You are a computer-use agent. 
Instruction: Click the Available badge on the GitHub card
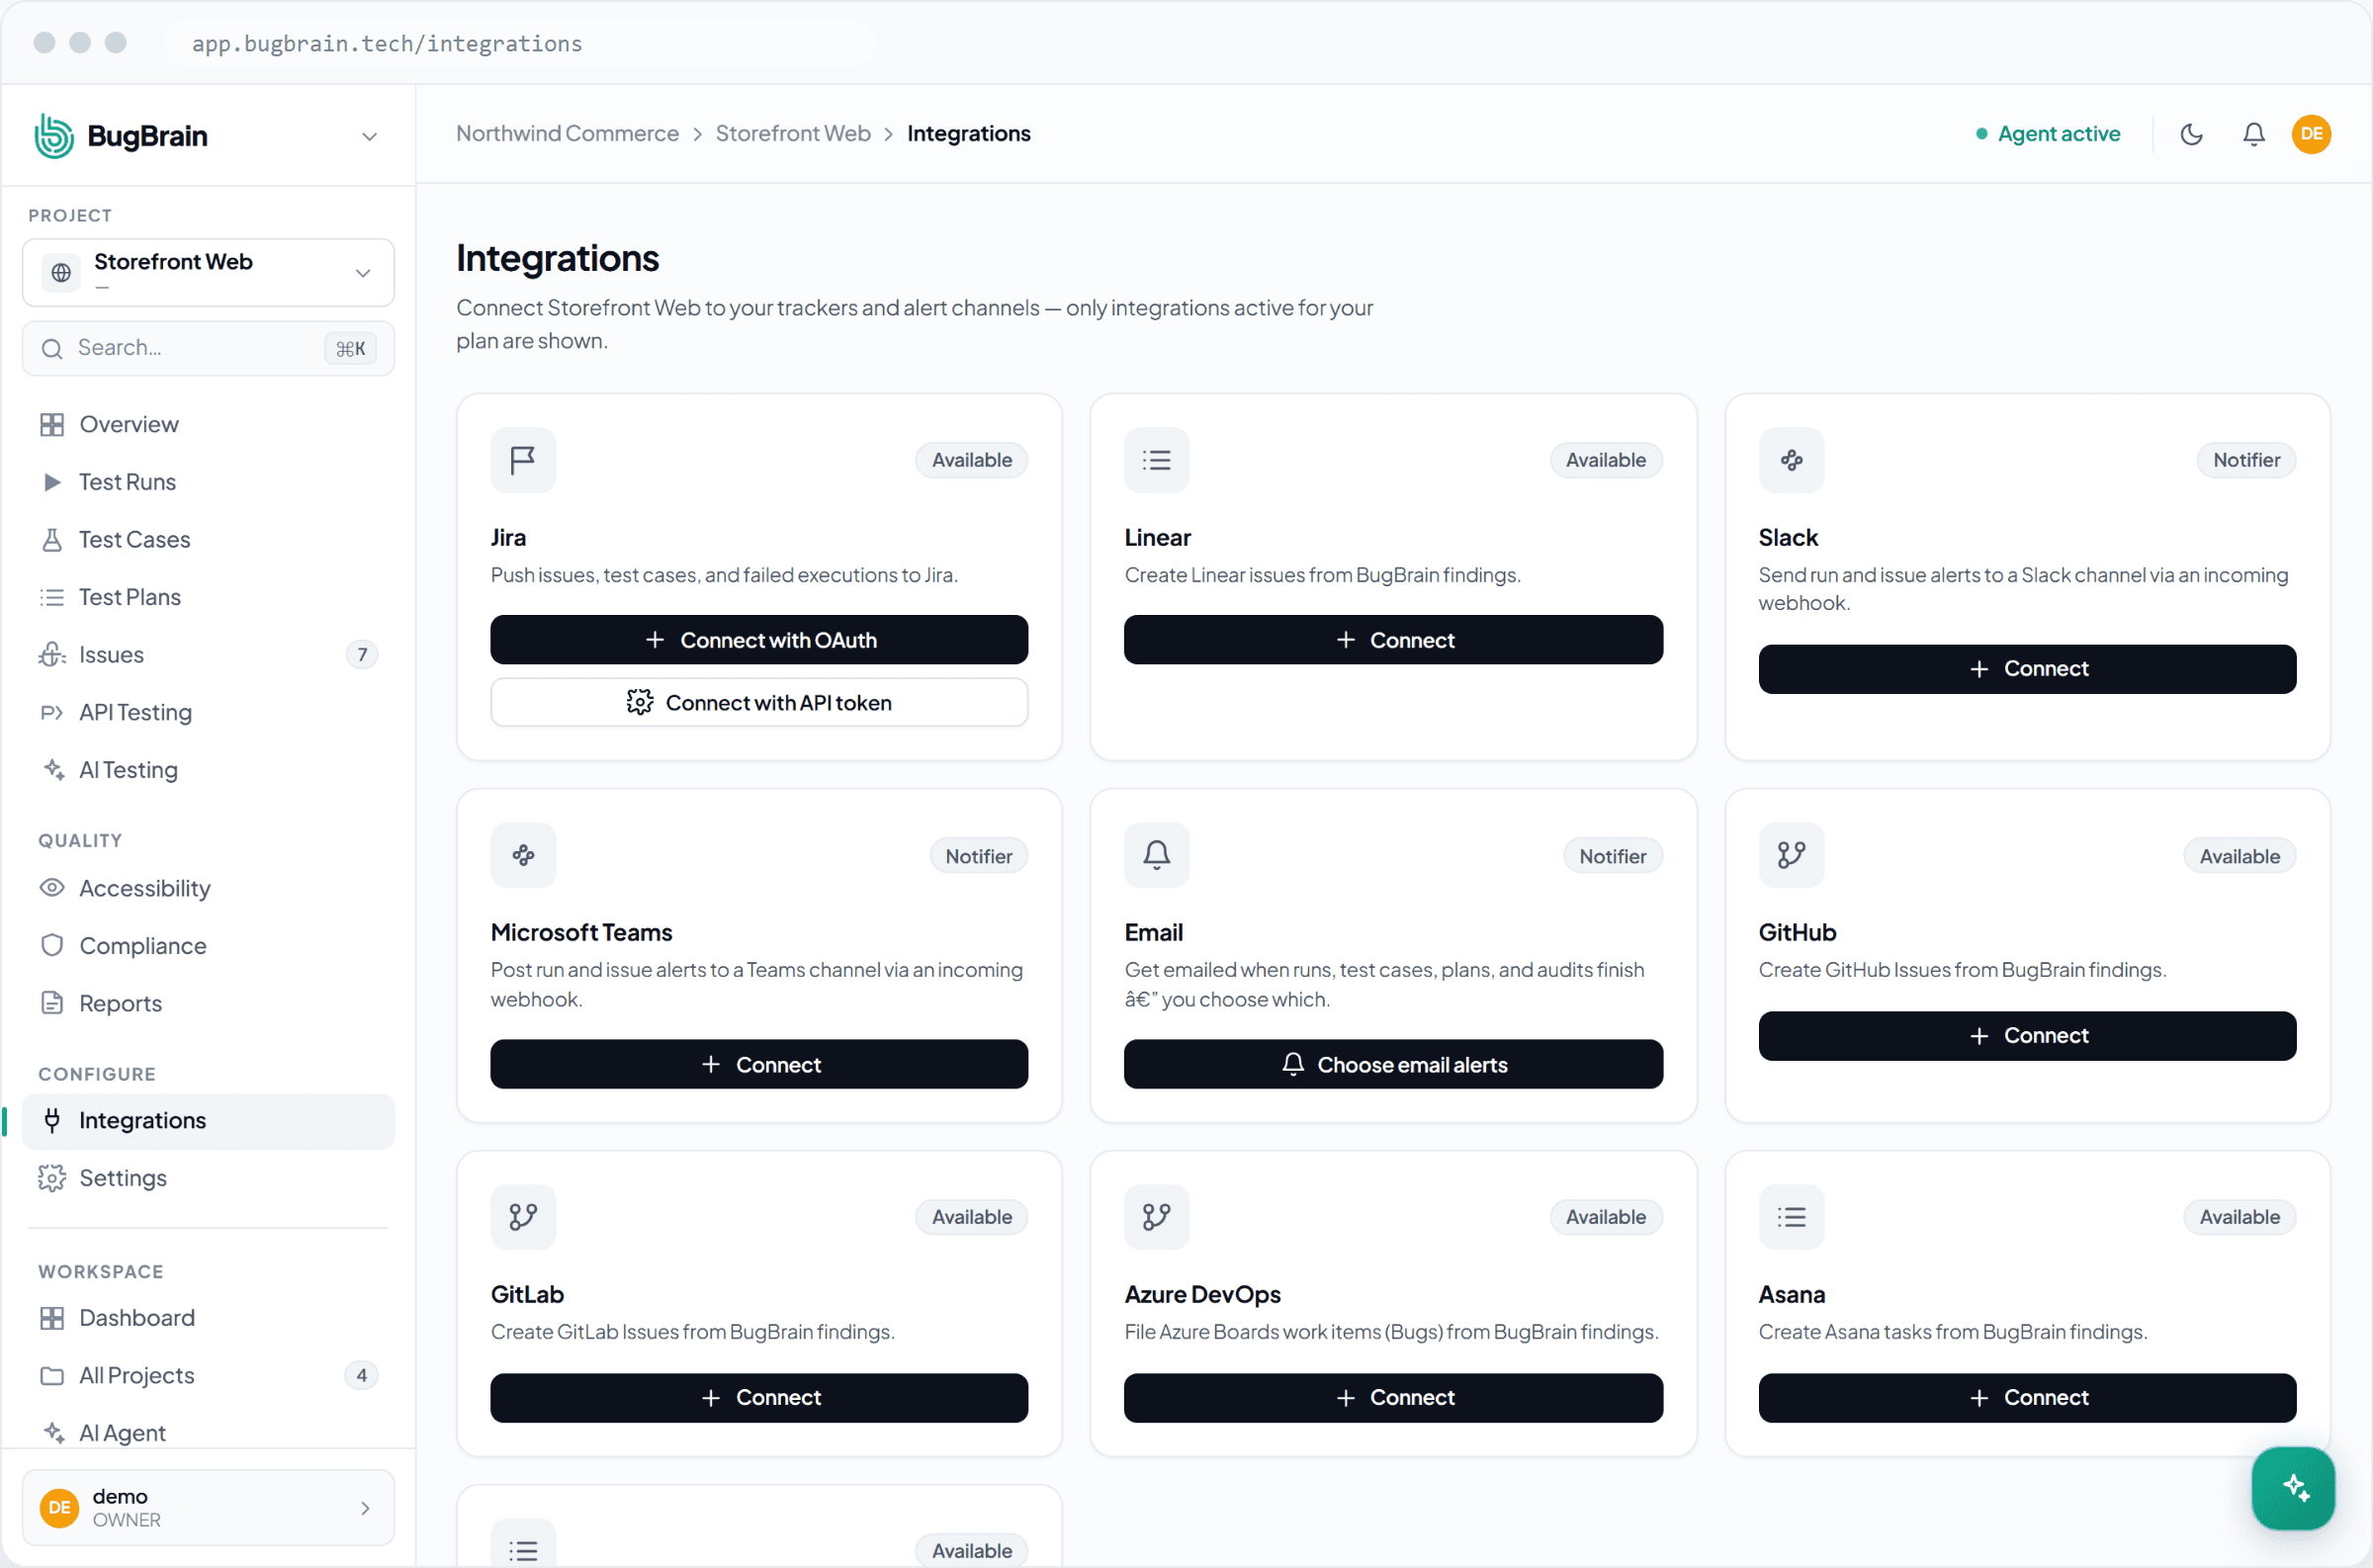(x=2239, y=856)
